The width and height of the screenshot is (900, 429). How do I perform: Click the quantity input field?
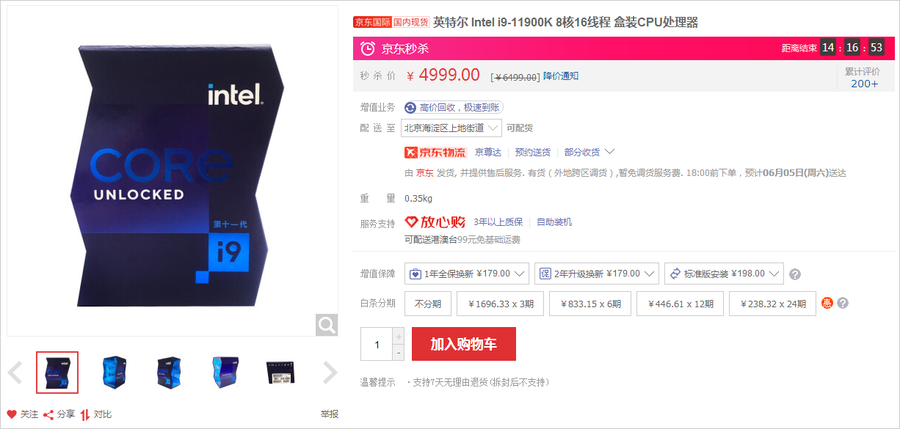click(x=377, y=345)
